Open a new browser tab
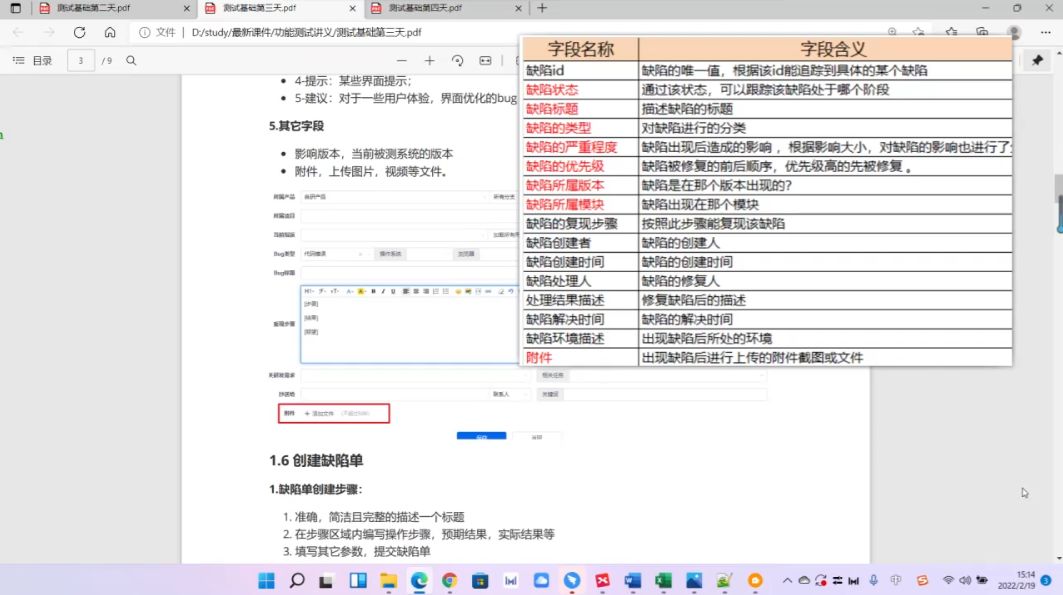This screenshot has width=1063, height=595. tap(540, 10)
